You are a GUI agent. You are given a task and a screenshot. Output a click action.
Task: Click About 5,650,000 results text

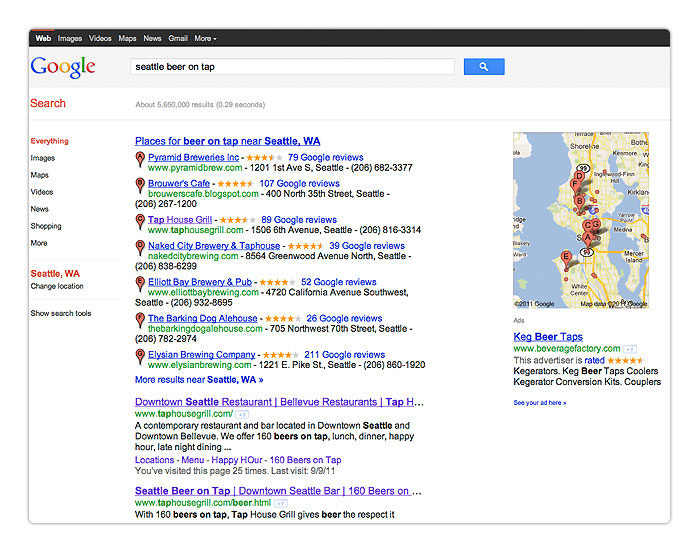200,105
